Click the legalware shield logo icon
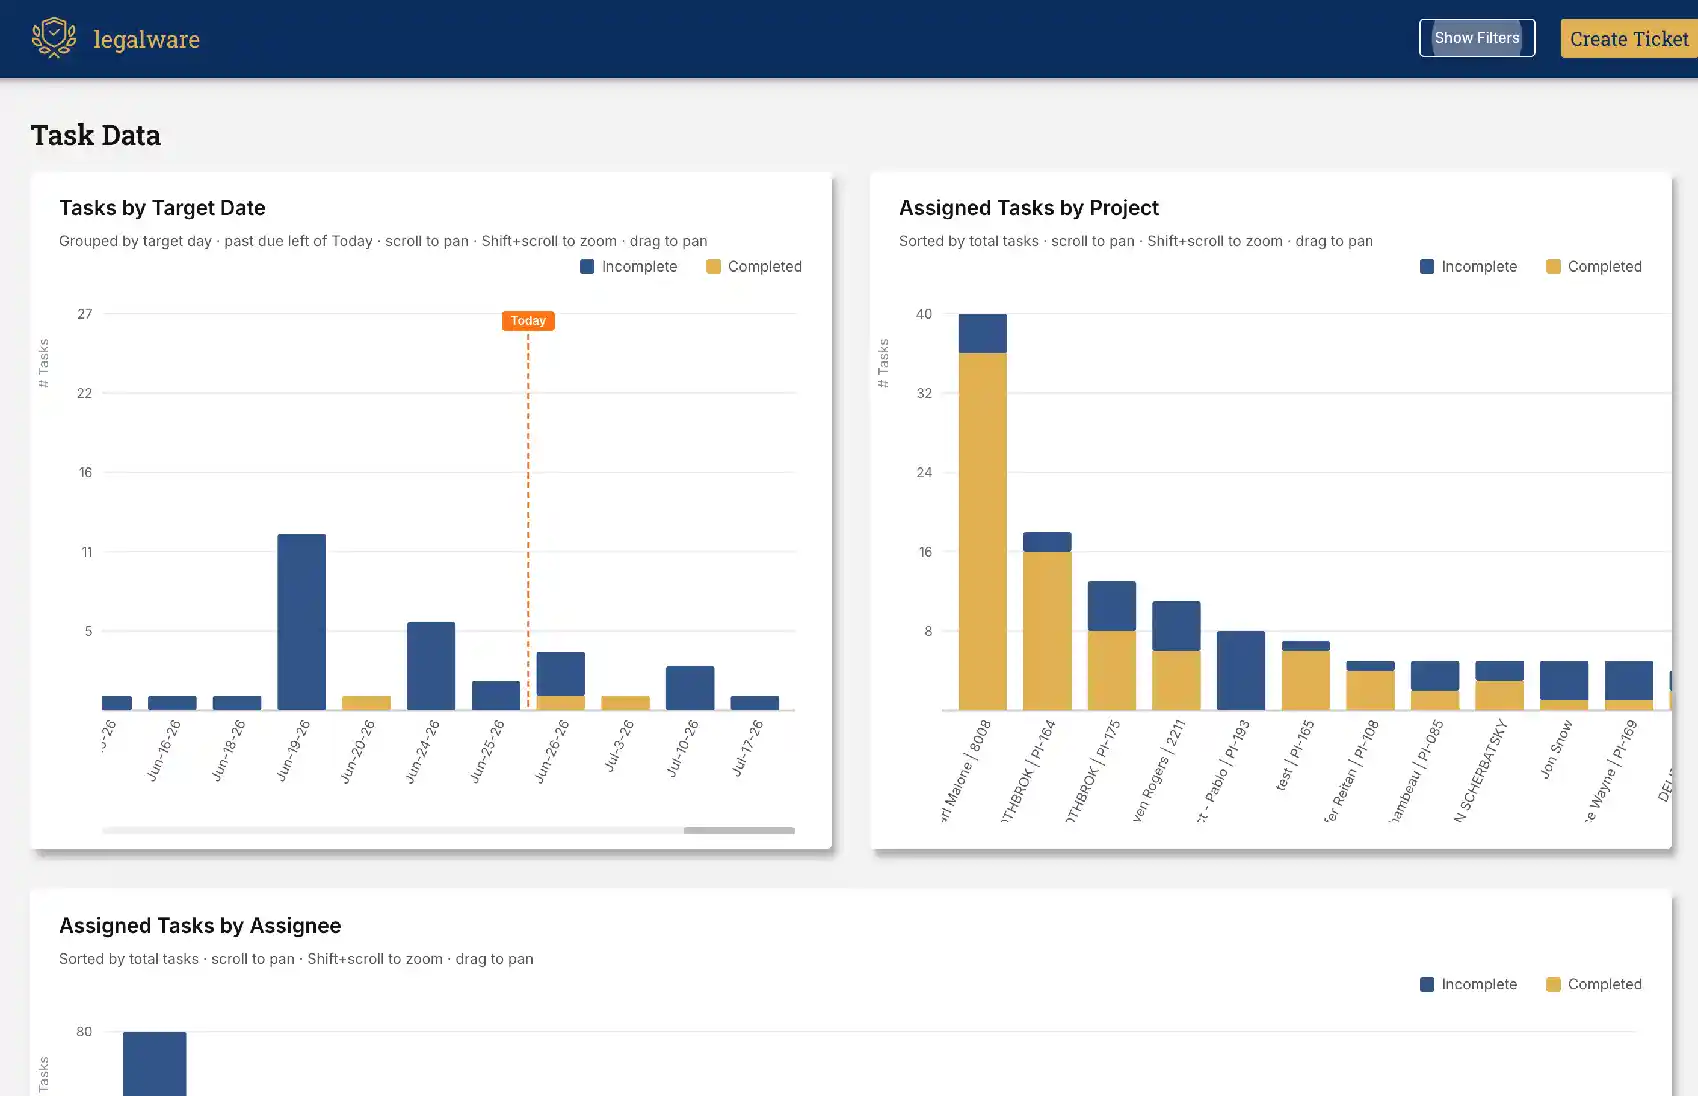Viewport: 1698px width, 1096px height. tap(54, 38)
